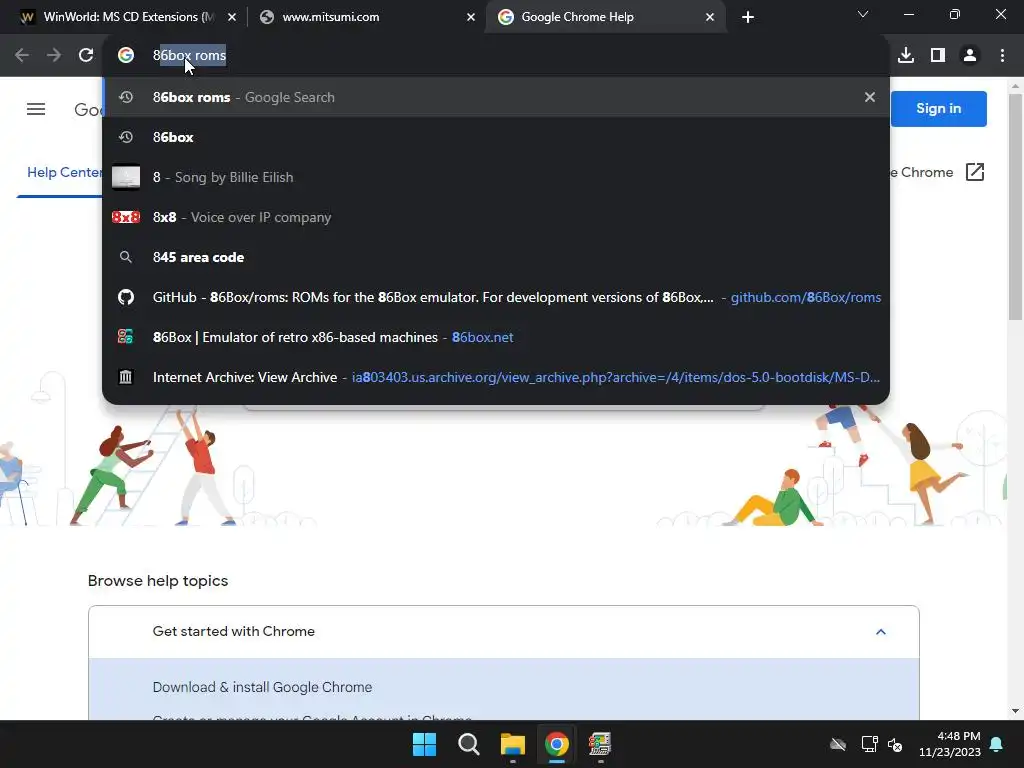This screenshot has height=768, width=1024.
Task: Open notifications bell icon
Action: (997, 744)
